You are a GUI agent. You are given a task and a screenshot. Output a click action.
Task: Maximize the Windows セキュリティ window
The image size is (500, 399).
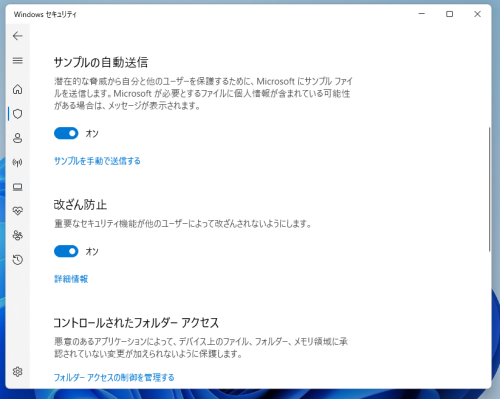tap(450, 14)
